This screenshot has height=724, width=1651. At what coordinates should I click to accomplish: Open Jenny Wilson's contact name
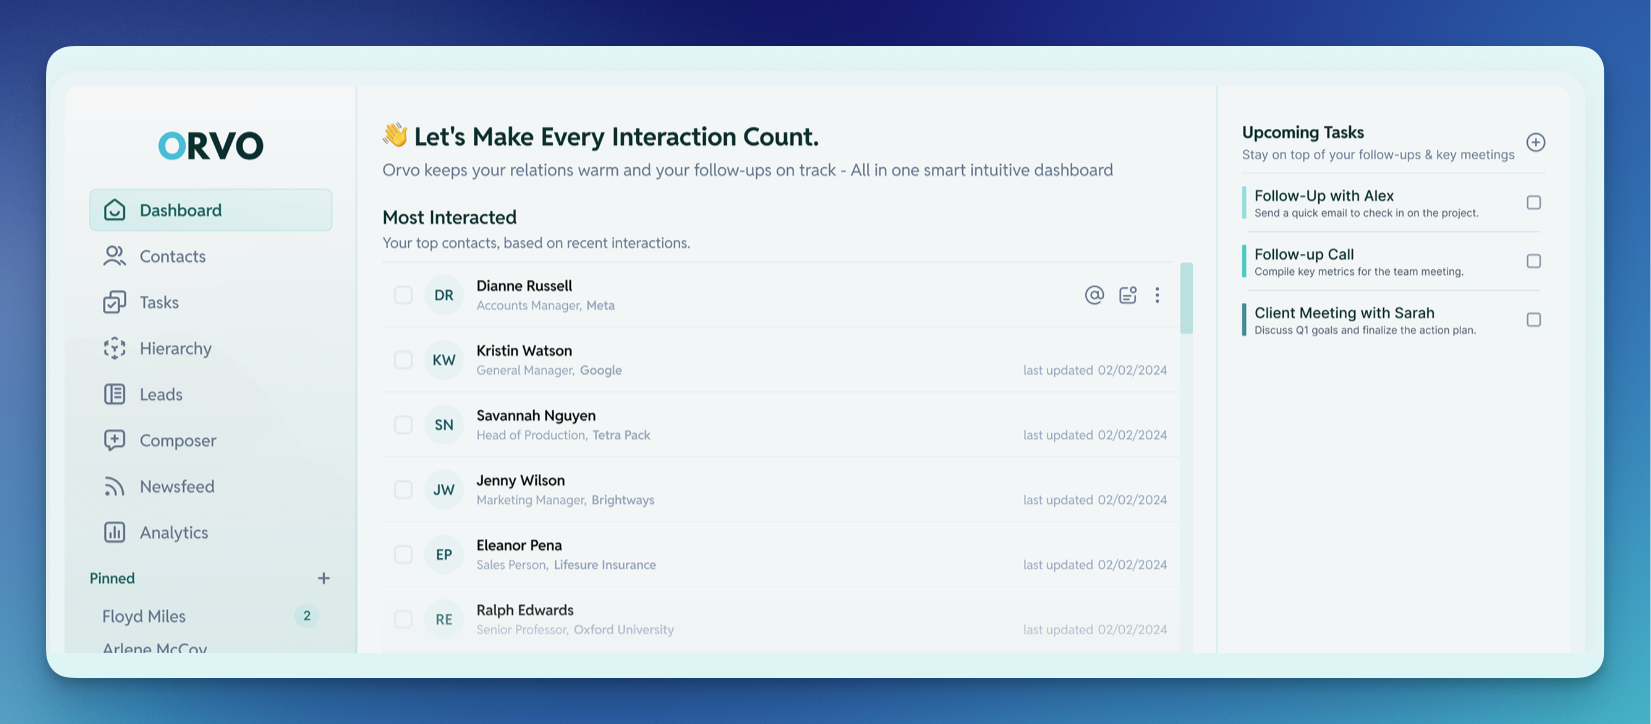520,481
